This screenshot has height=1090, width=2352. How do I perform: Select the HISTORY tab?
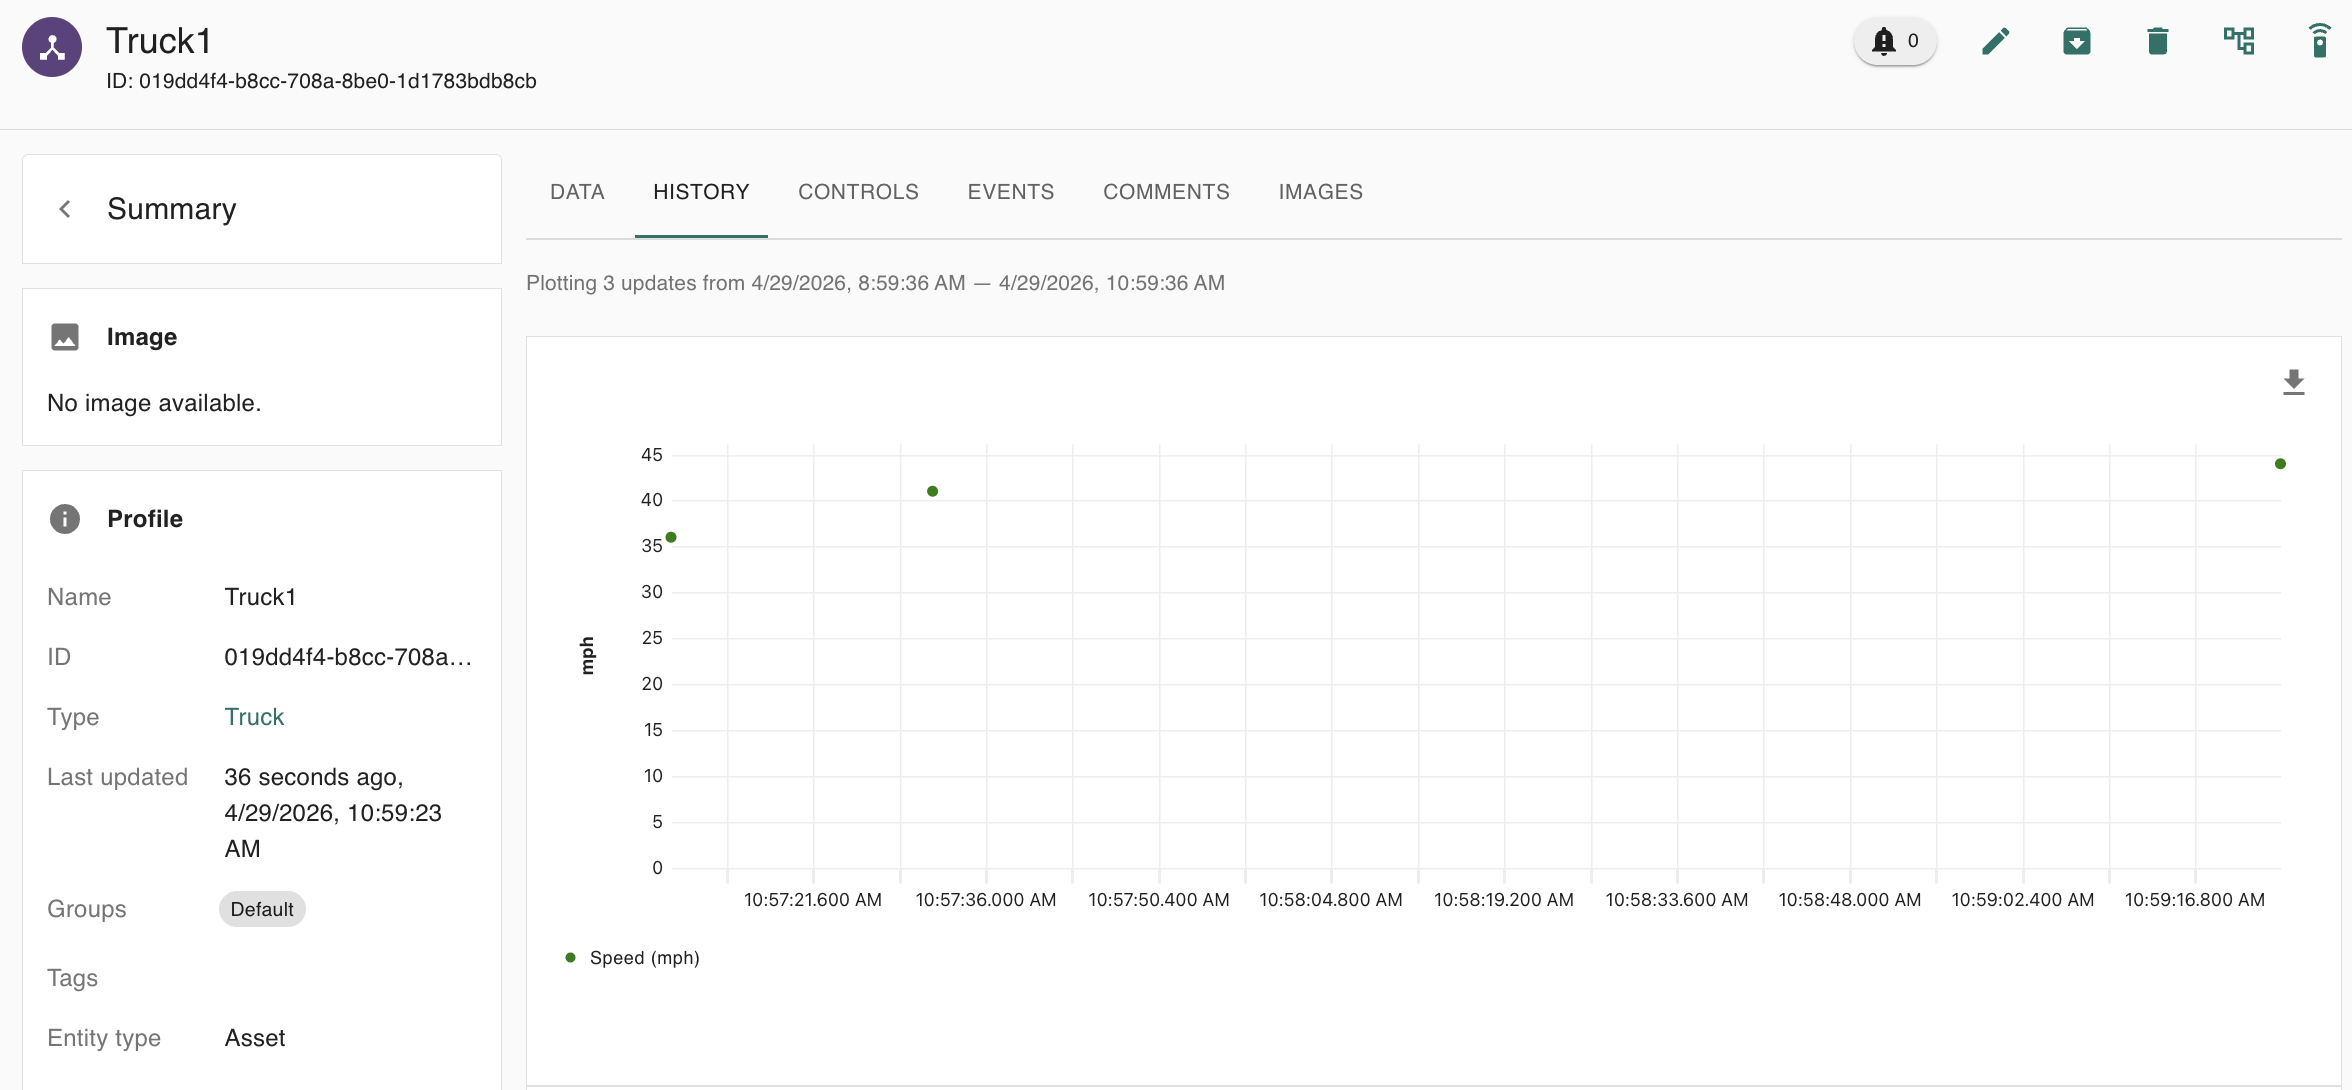701,192
